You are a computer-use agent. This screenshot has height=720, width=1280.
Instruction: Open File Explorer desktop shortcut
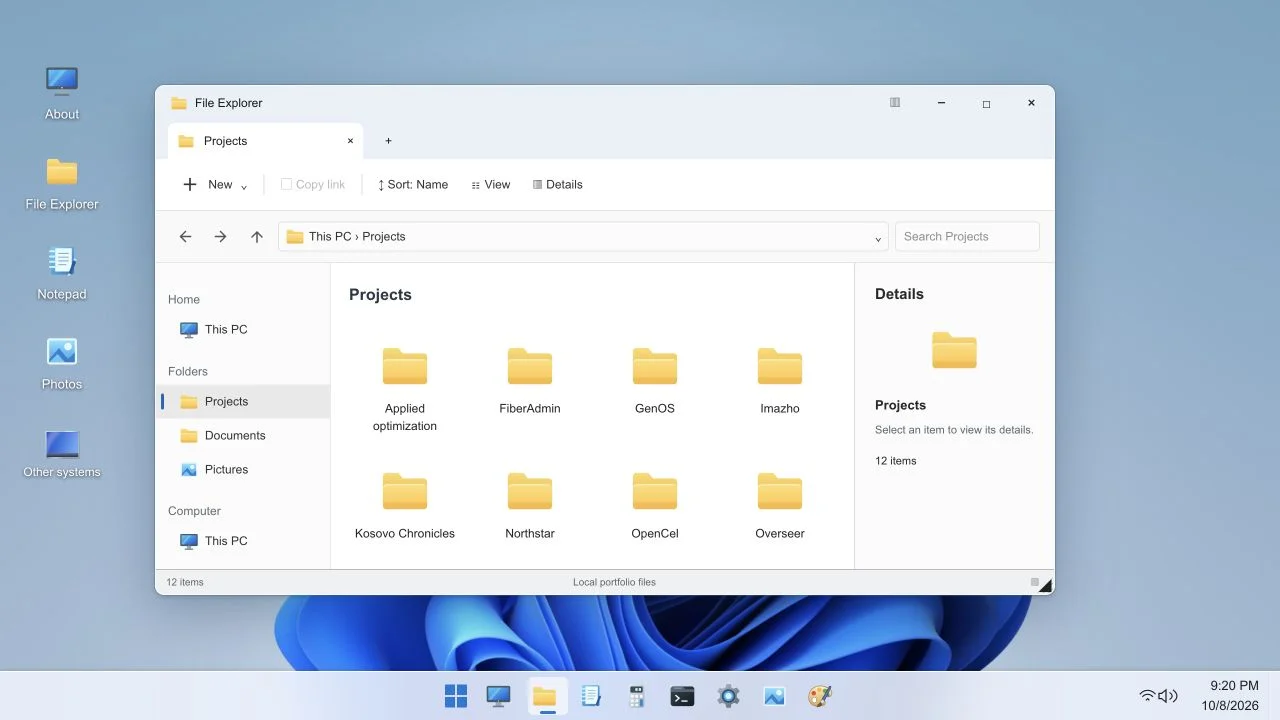62,184
